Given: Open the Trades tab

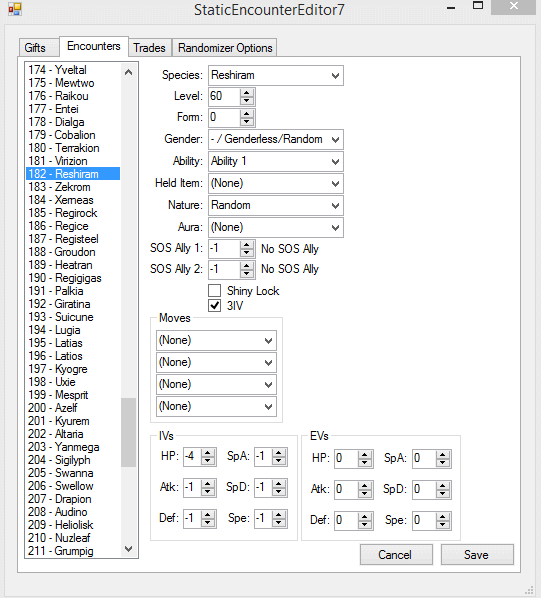Looking at the screenshot, I should click(149, 48).
